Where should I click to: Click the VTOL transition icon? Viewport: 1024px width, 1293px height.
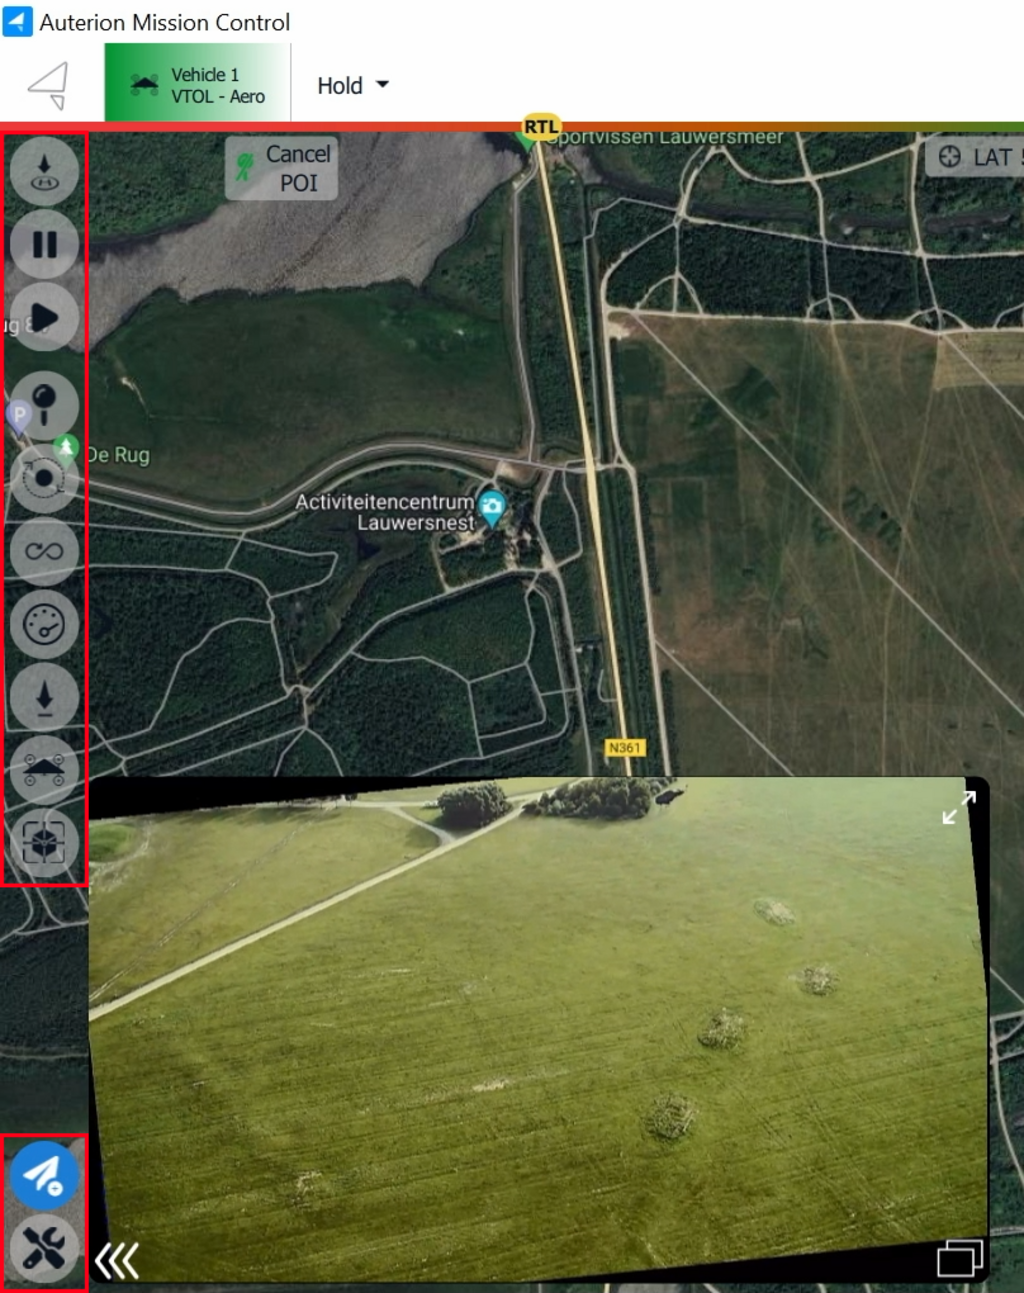pos(44,769)
